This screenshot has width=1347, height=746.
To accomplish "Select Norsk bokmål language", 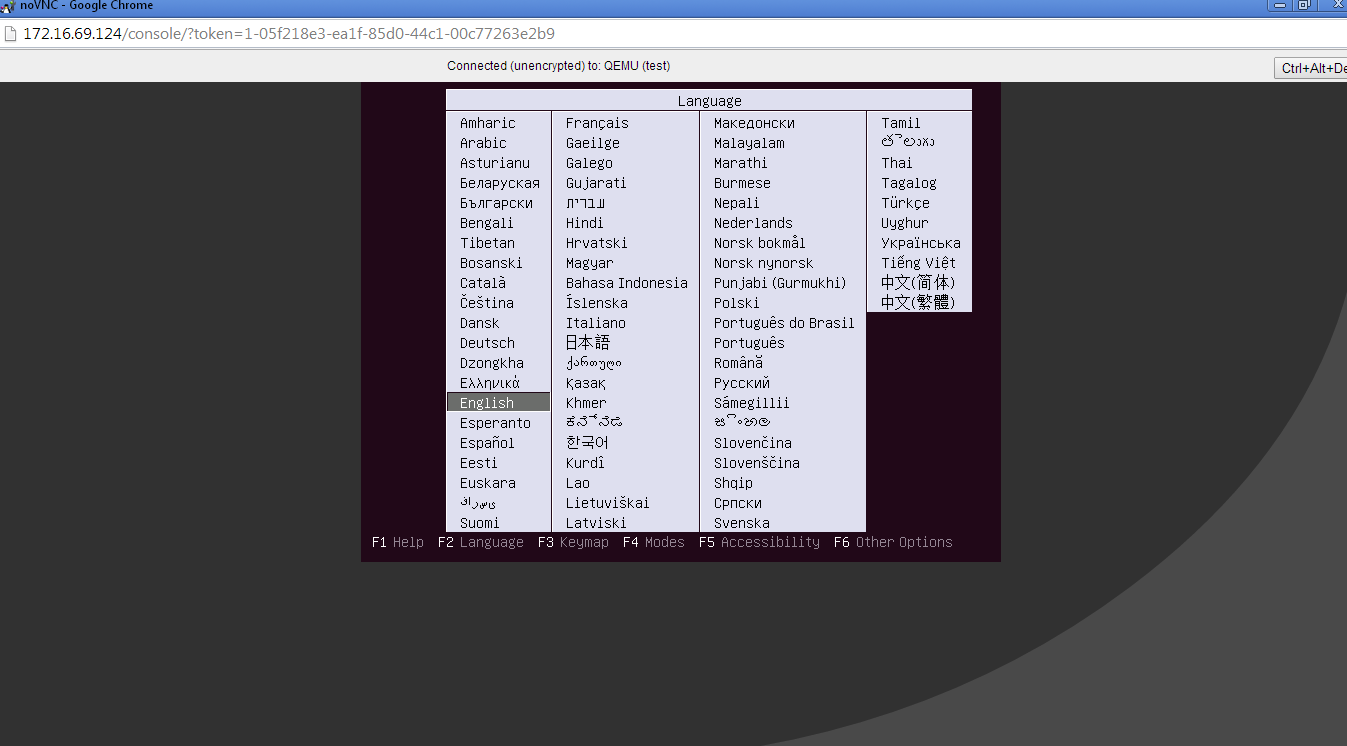I will (760, 243).
